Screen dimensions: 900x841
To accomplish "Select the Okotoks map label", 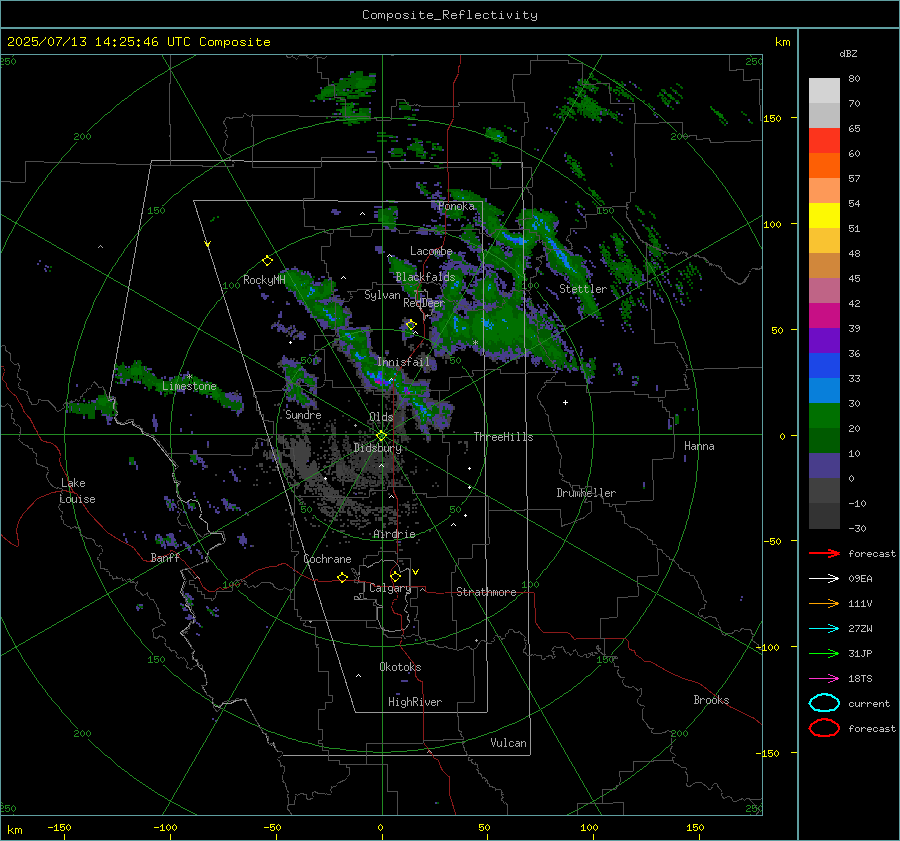I will (x=400, y=667).
